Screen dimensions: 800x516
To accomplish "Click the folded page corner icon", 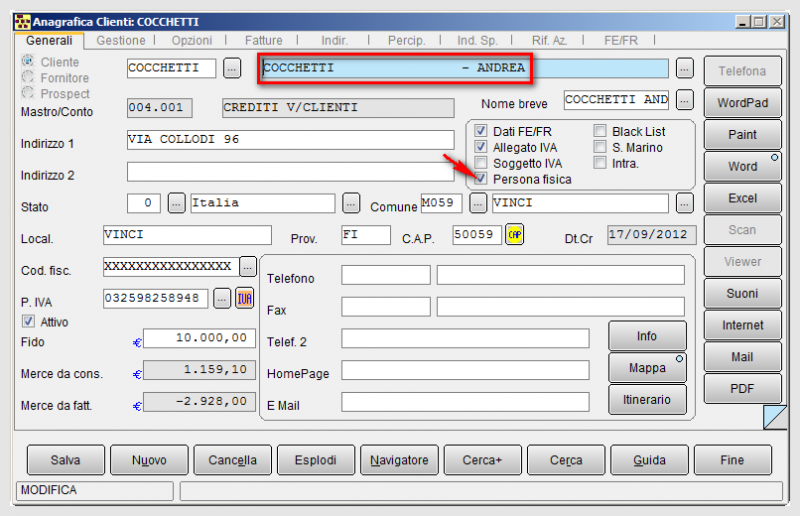I will (774, 417).
